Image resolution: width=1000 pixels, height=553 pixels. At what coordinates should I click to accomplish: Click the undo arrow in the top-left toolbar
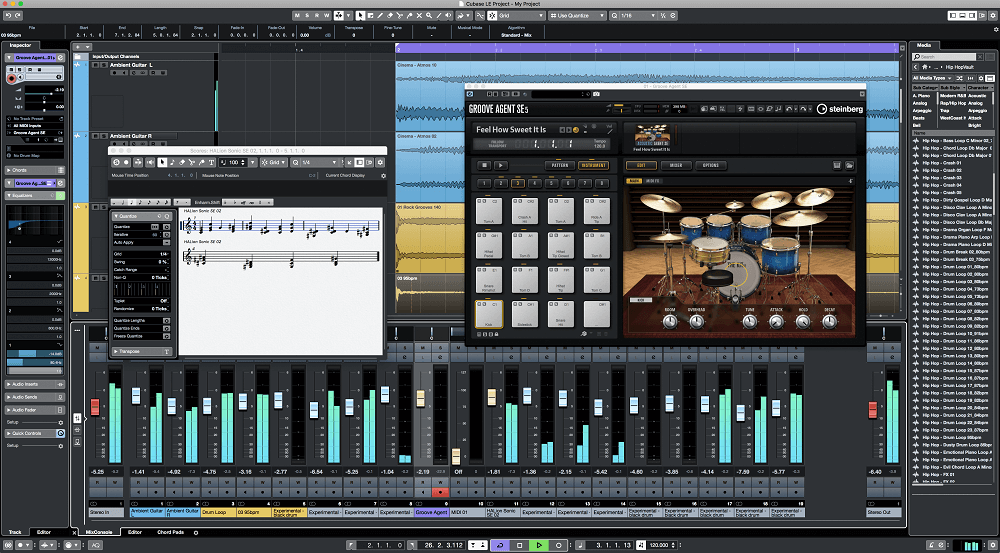tap(7, 15)
